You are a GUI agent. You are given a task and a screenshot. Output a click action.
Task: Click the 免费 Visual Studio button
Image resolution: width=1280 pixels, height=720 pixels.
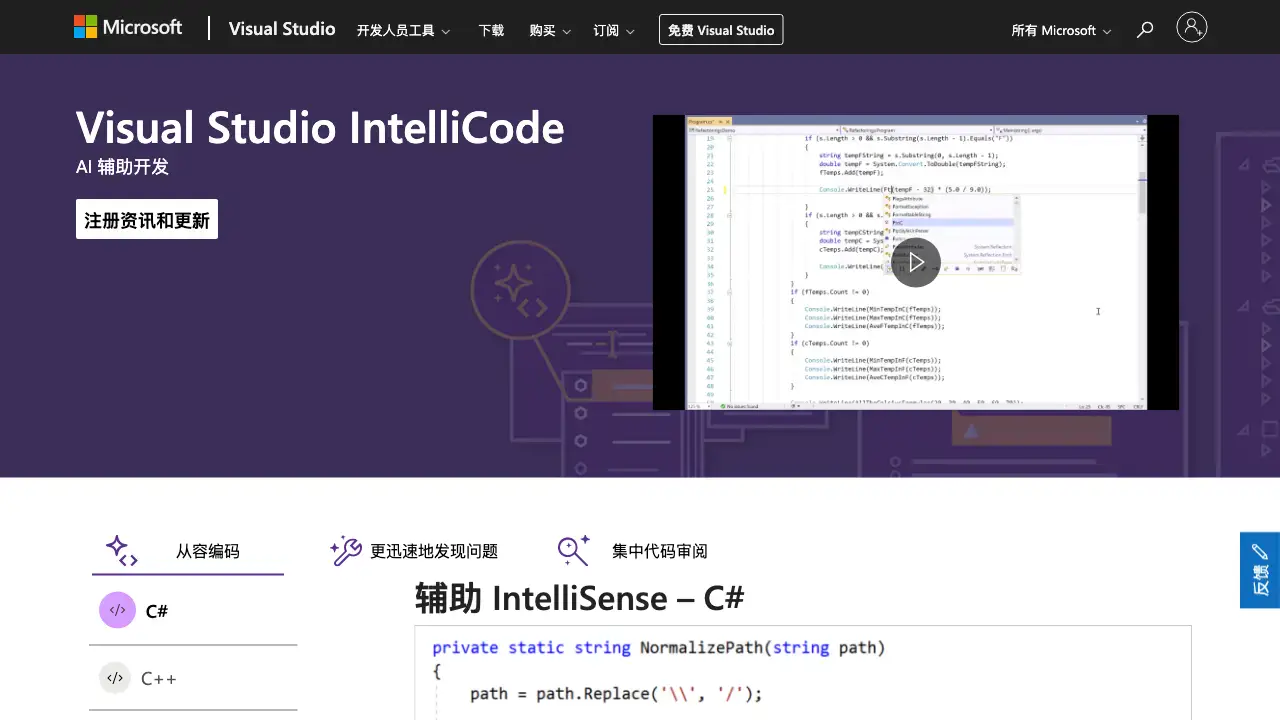pos(721,29)
